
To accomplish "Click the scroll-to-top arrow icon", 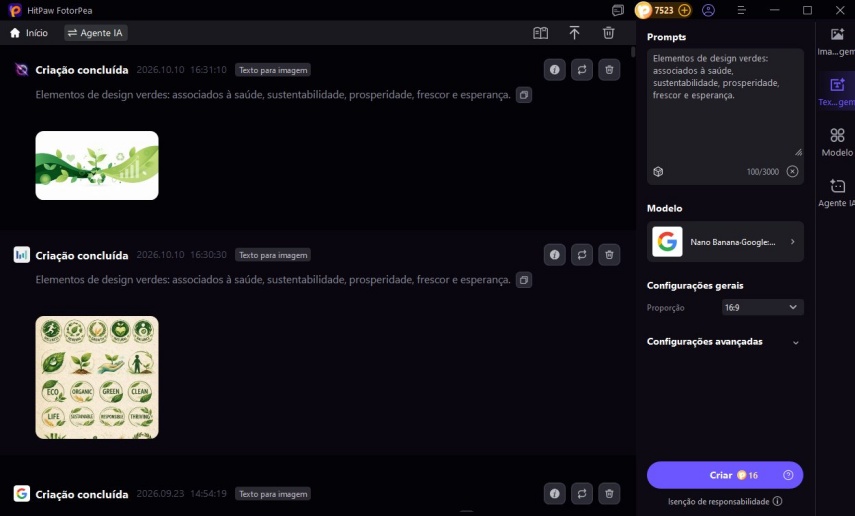I will [574, 33].
